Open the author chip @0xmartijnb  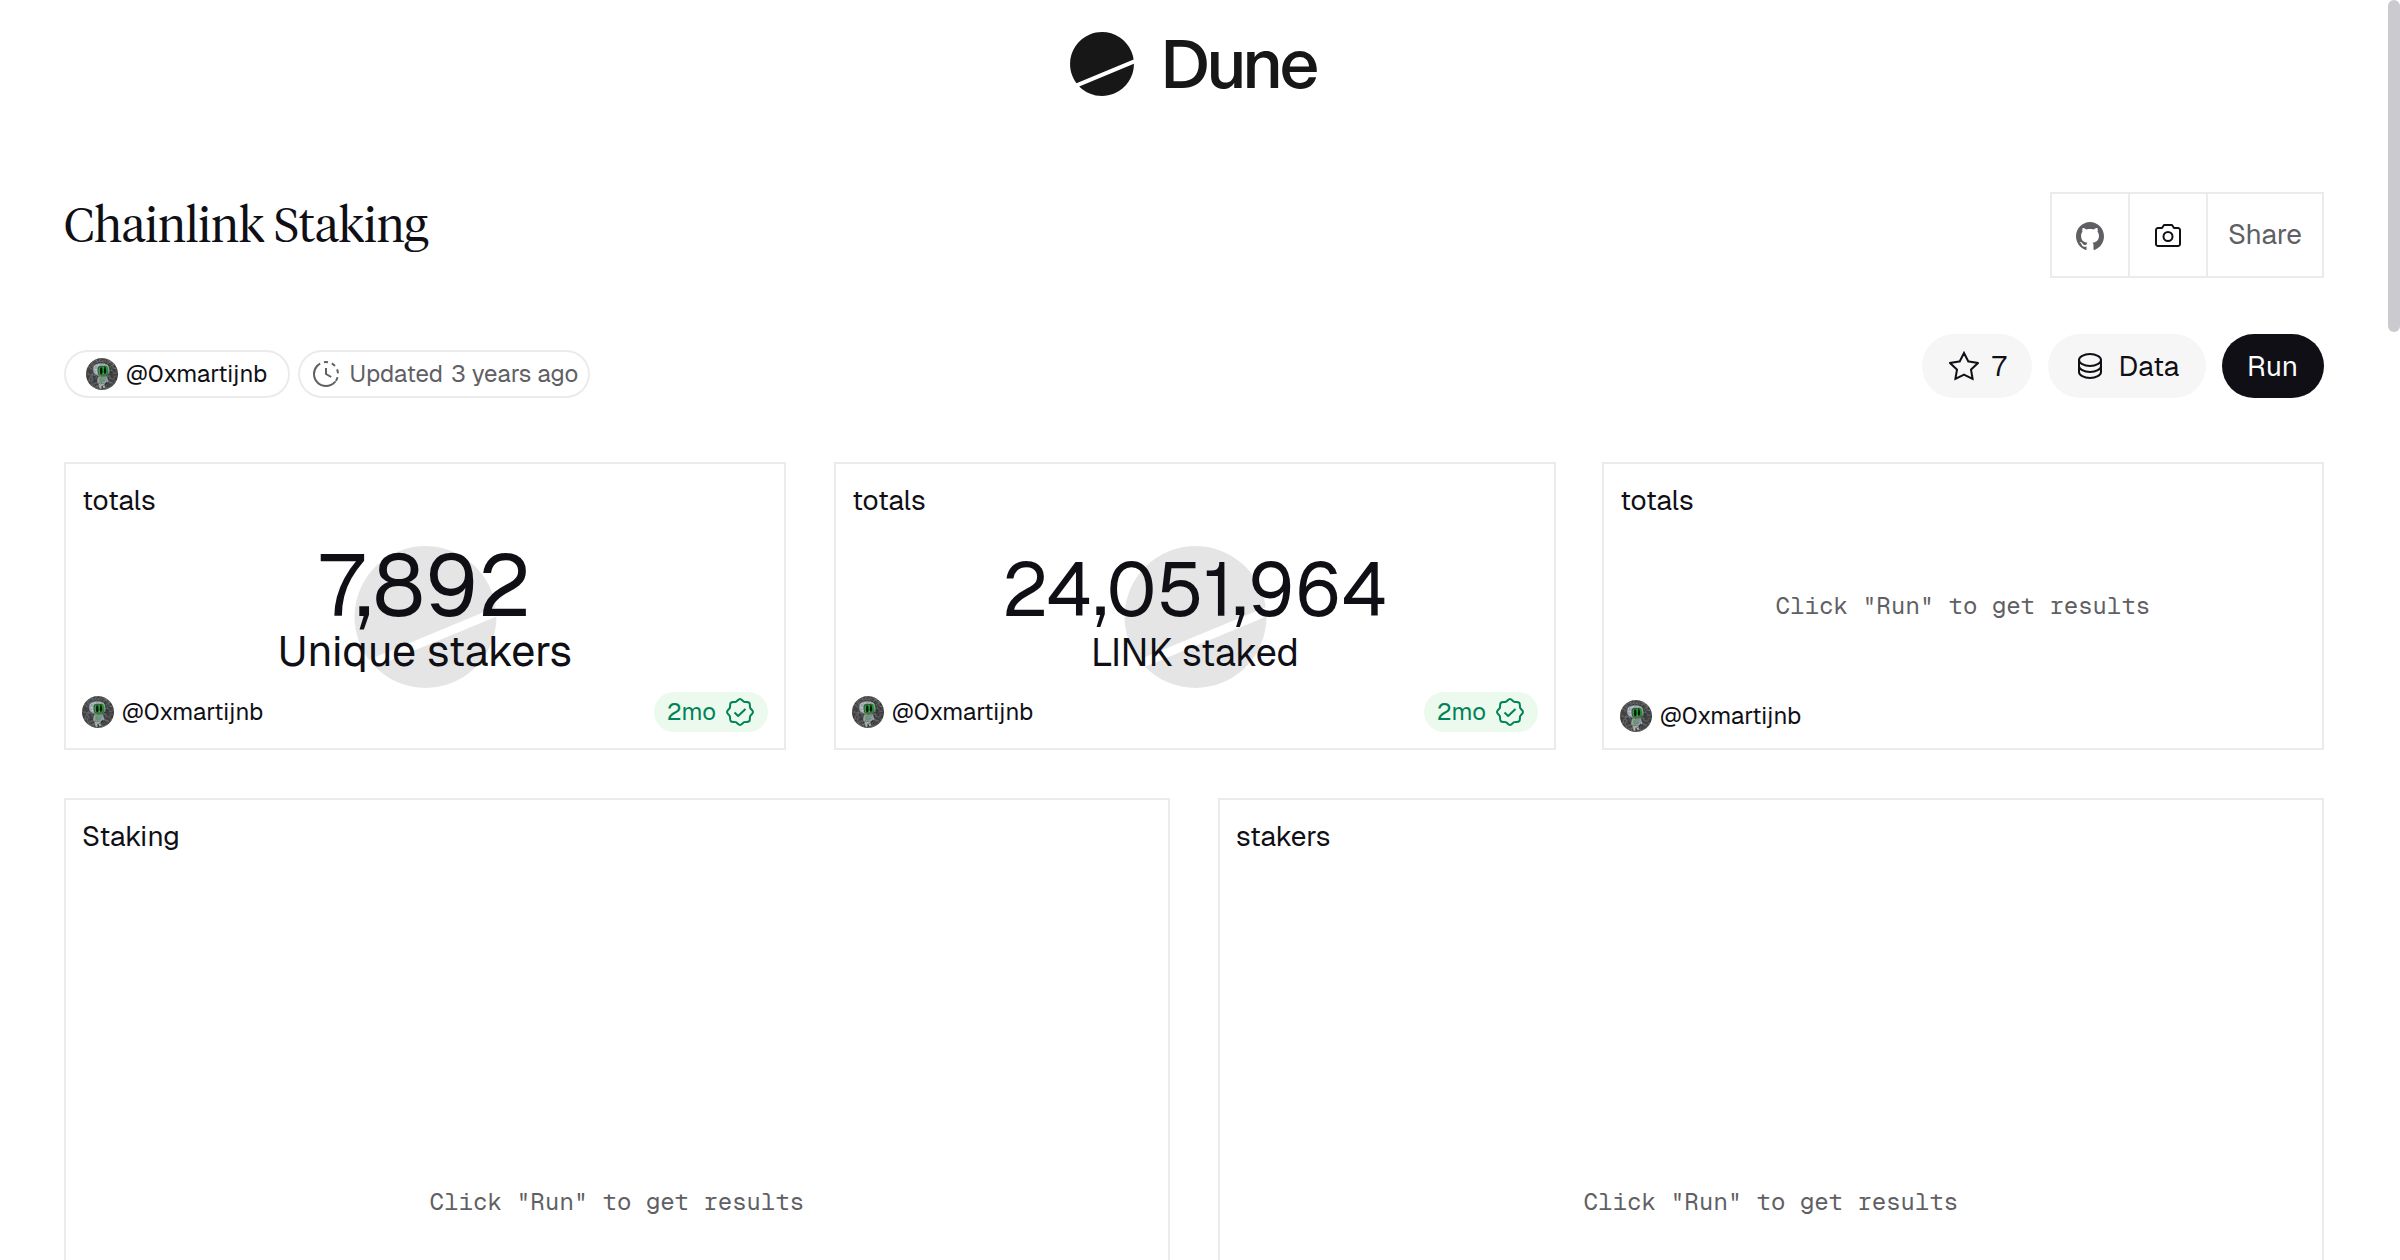coord(177,373)
